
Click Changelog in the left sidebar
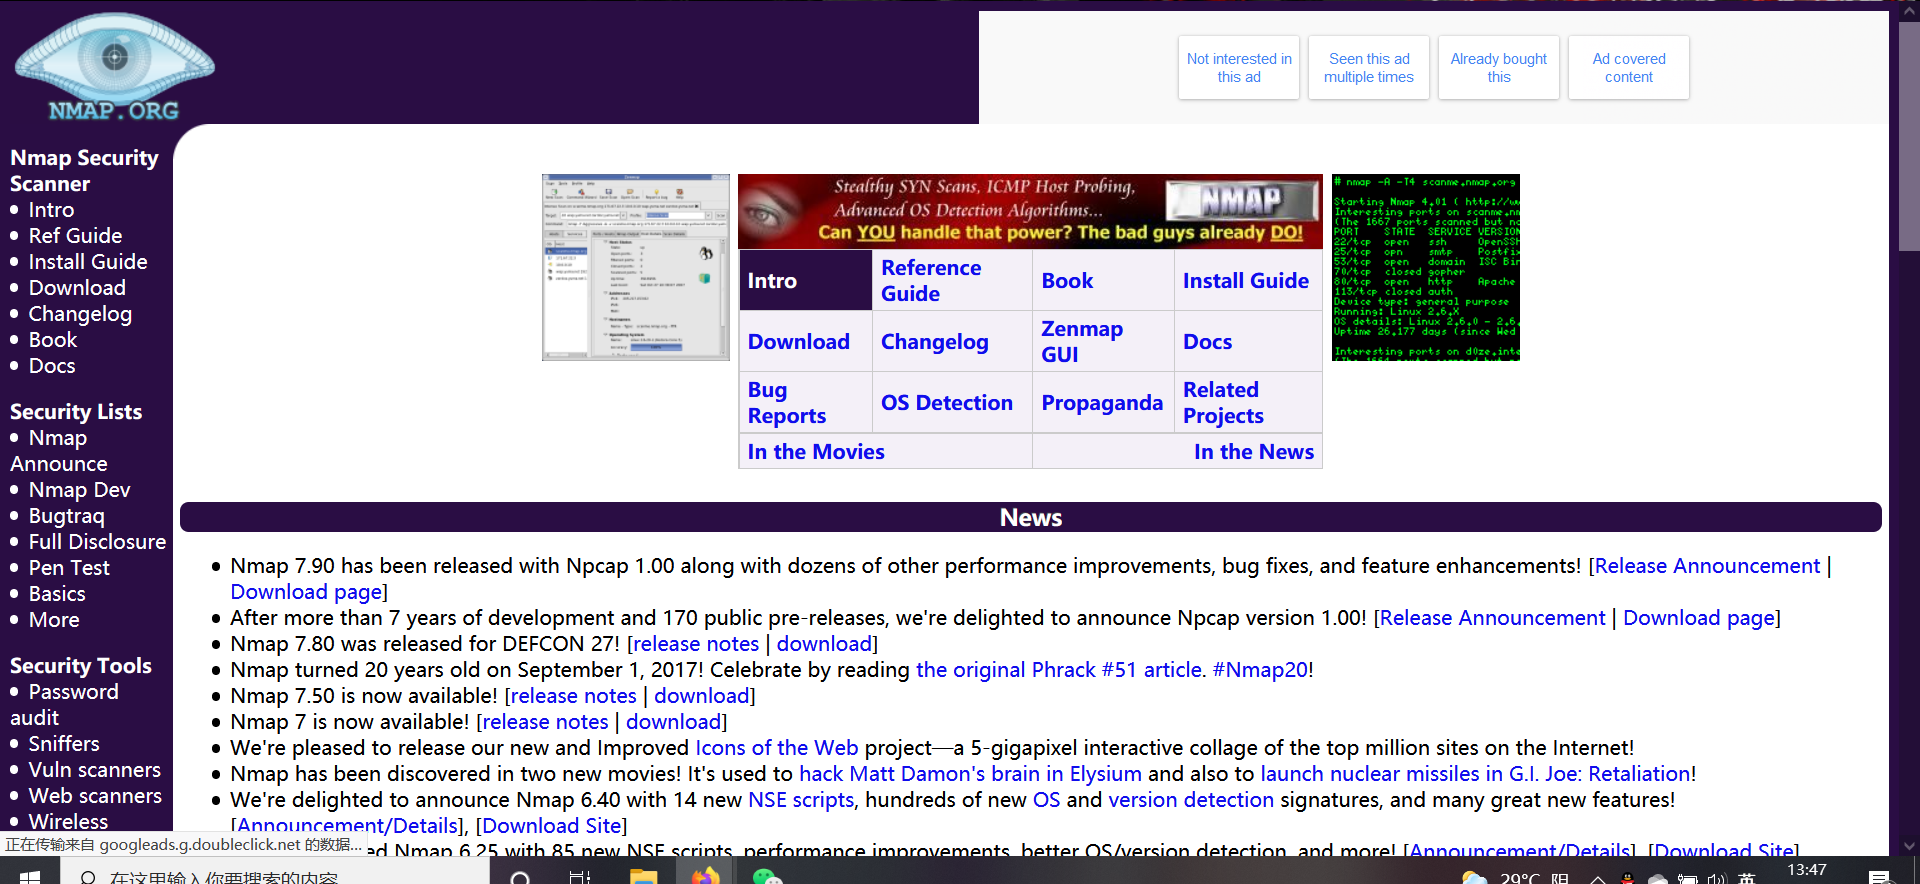[80, 314]
